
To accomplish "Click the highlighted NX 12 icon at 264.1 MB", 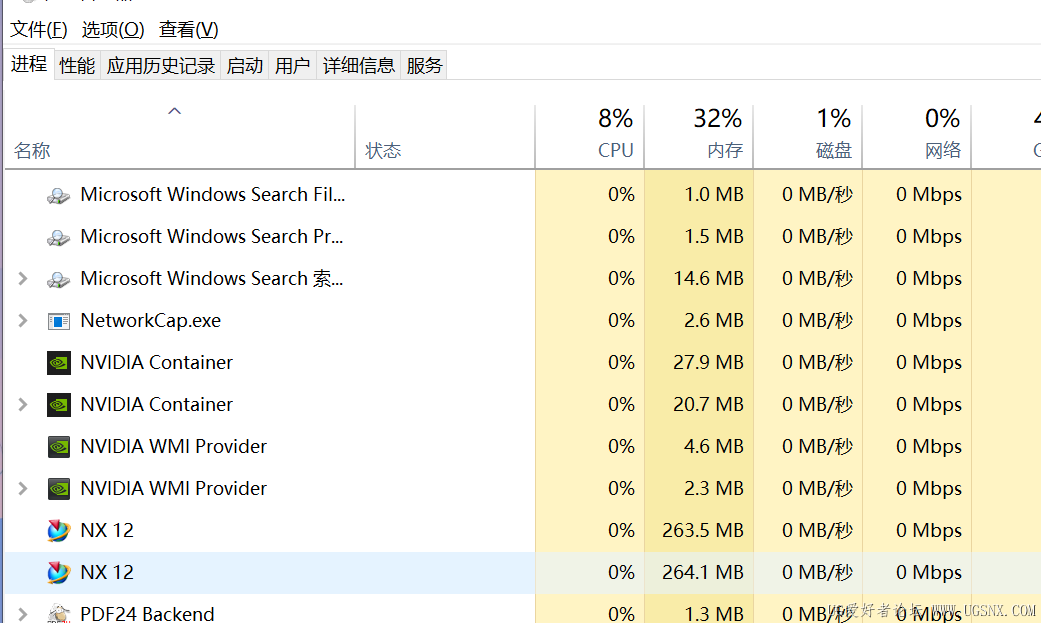I will [x=58, y=573].
